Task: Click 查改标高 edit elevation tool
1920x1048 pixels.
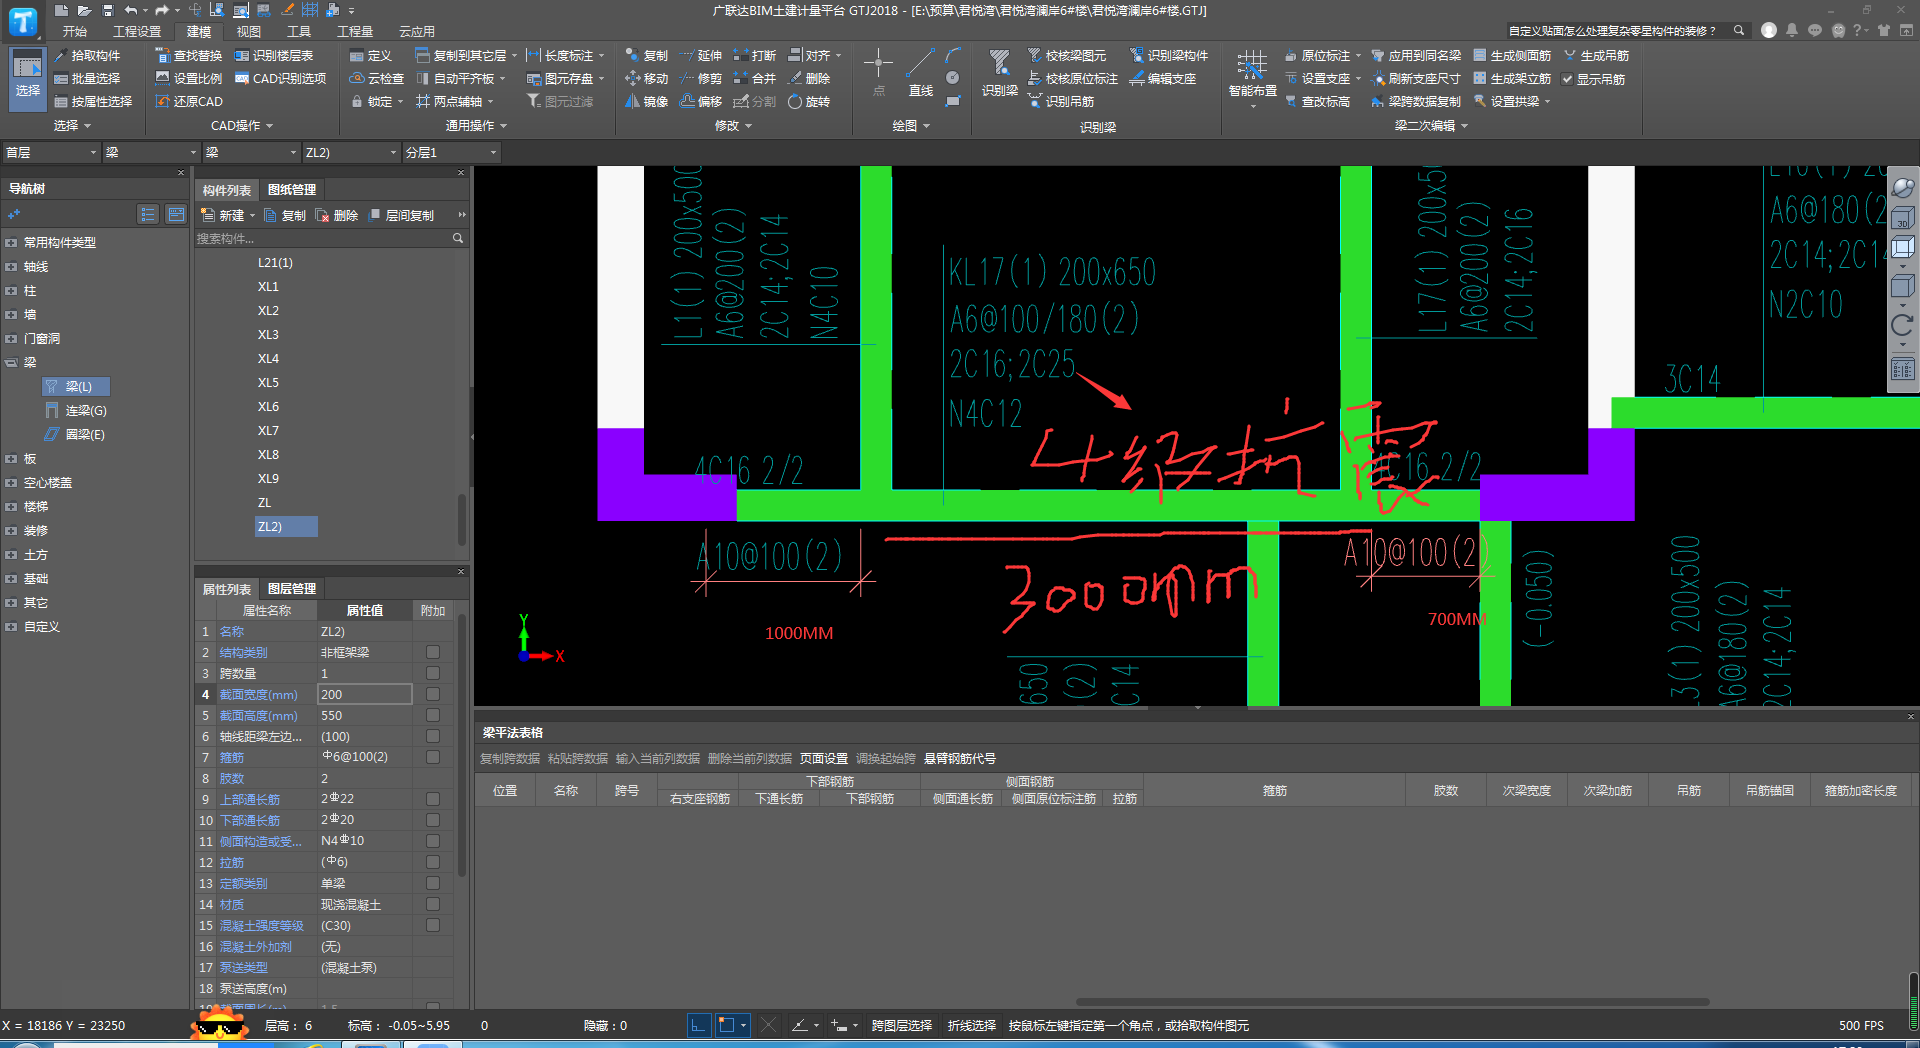Action: coord(1317,102)
